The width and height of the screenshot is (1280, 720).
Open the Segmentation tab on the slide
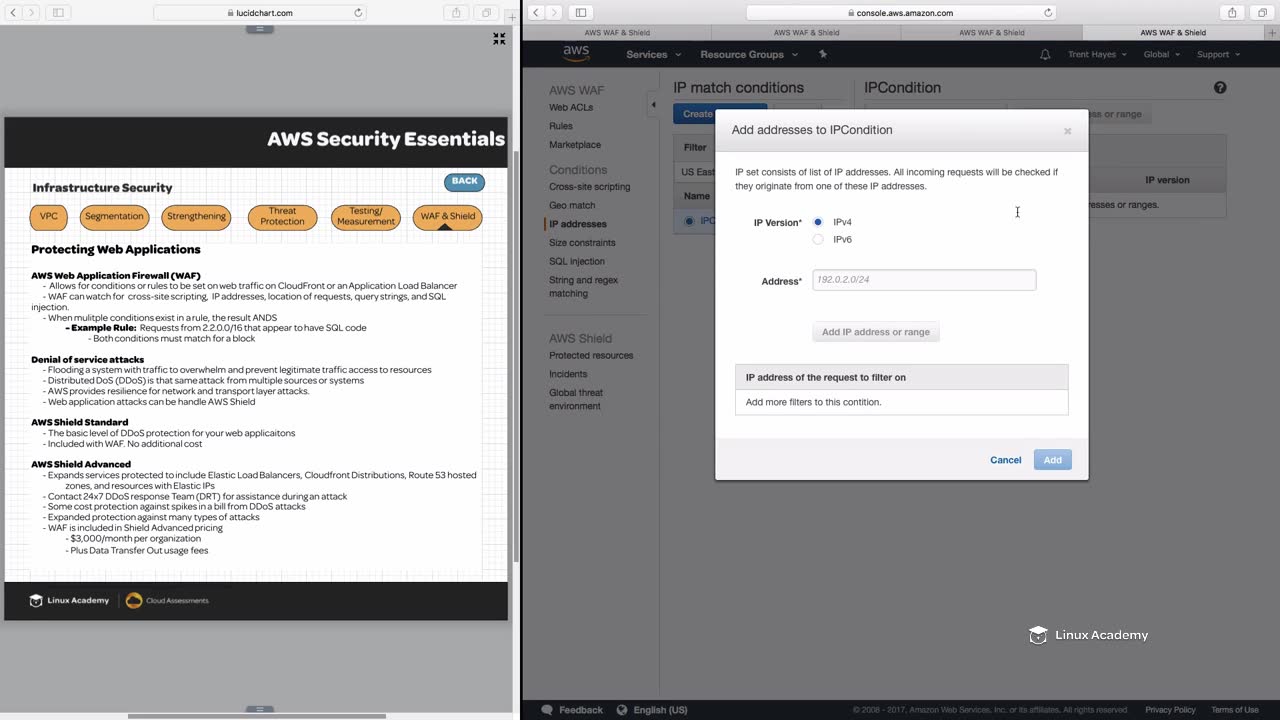[x=114, y=216]
